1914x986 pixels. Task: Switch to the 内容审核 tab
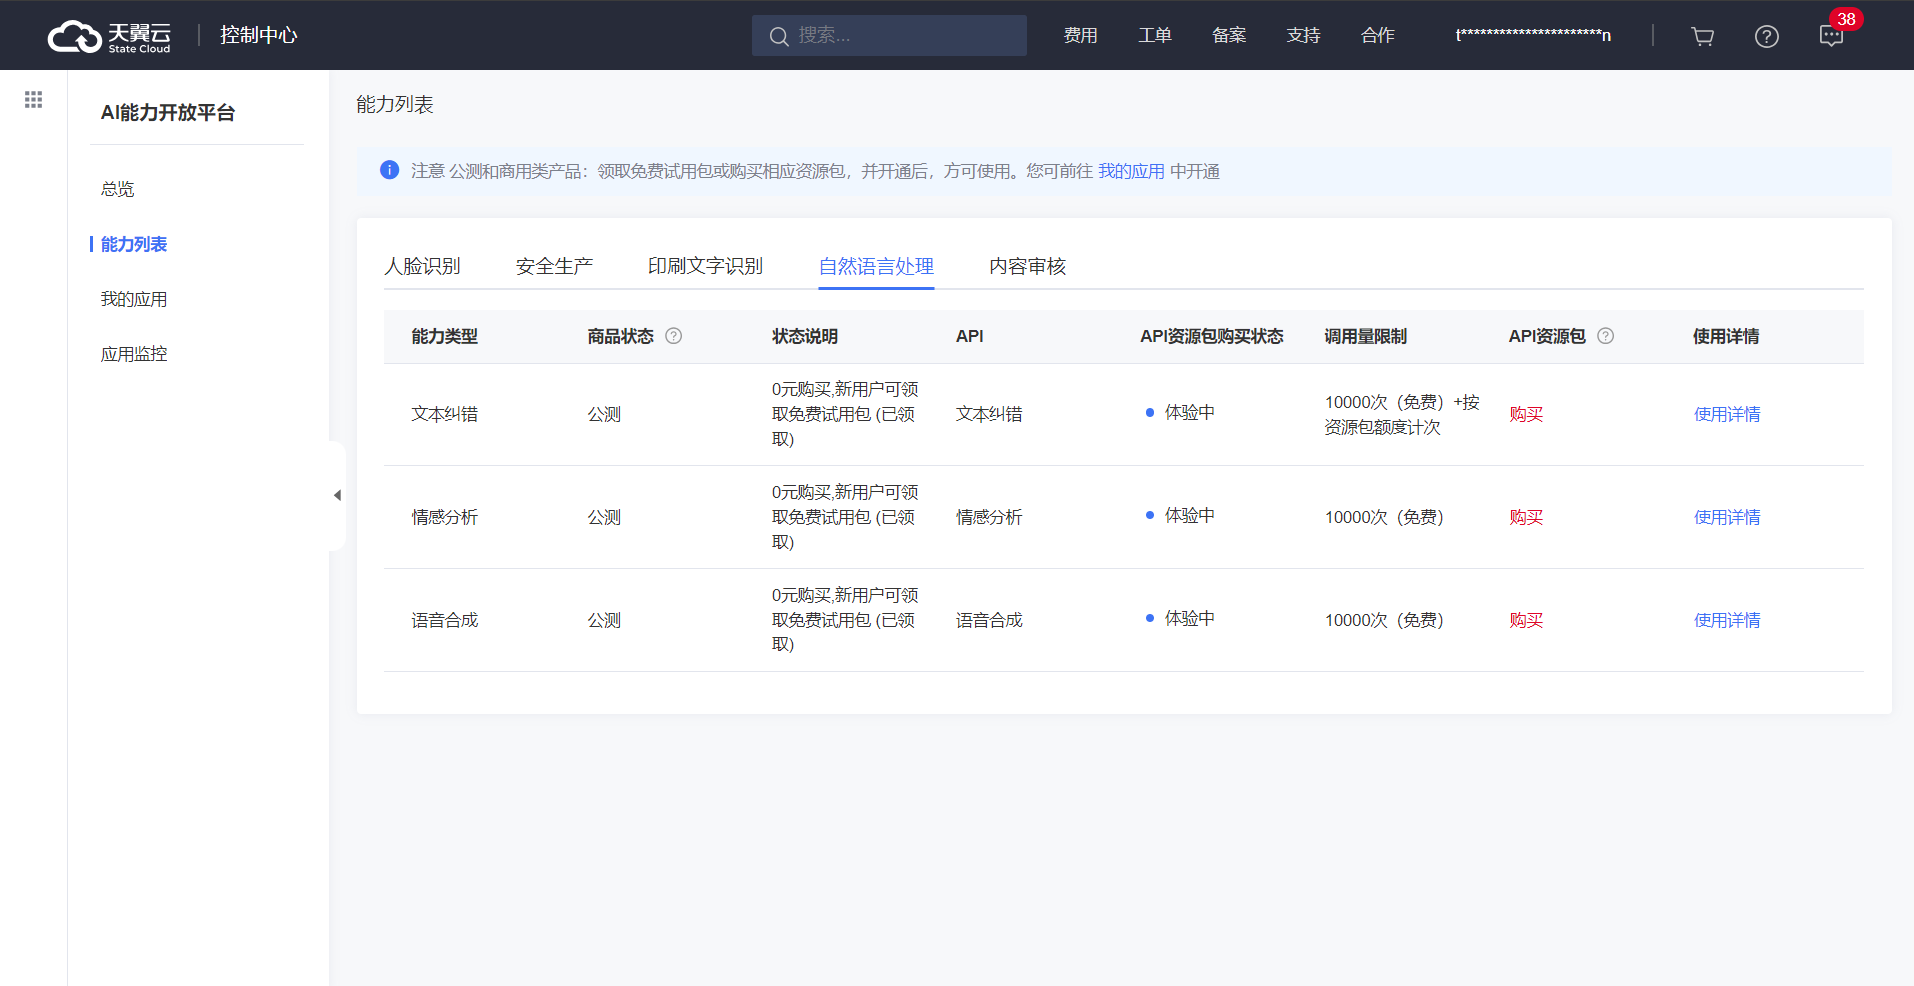coord(1027,266)
